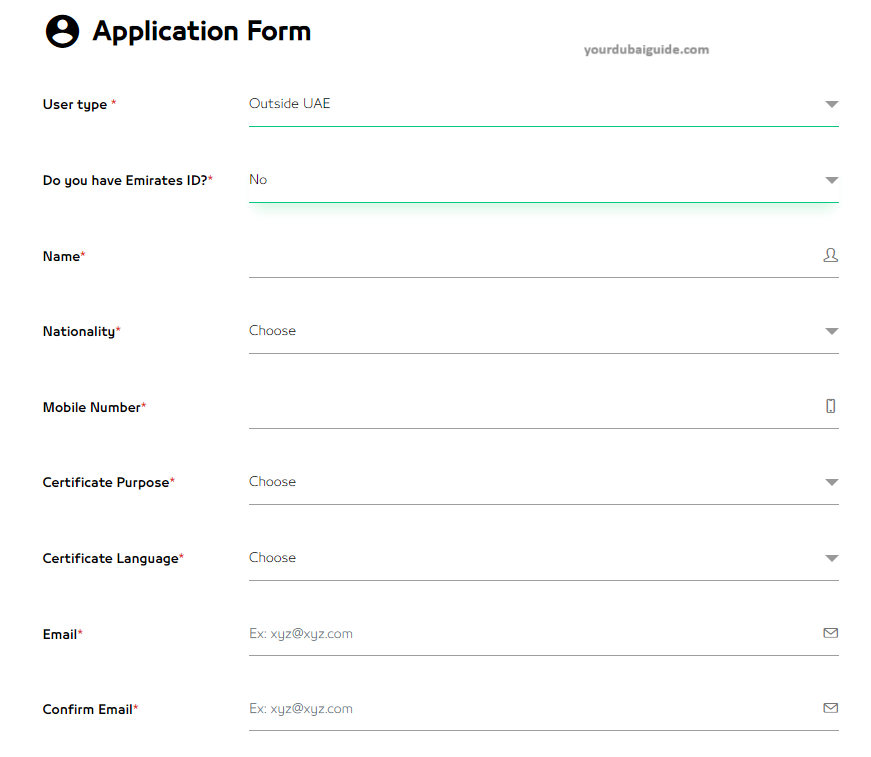The width and height of the screenshot is (871, 757).
Task: Select the 'Outside UAE' user type value
Action: (x=289, y=103)
